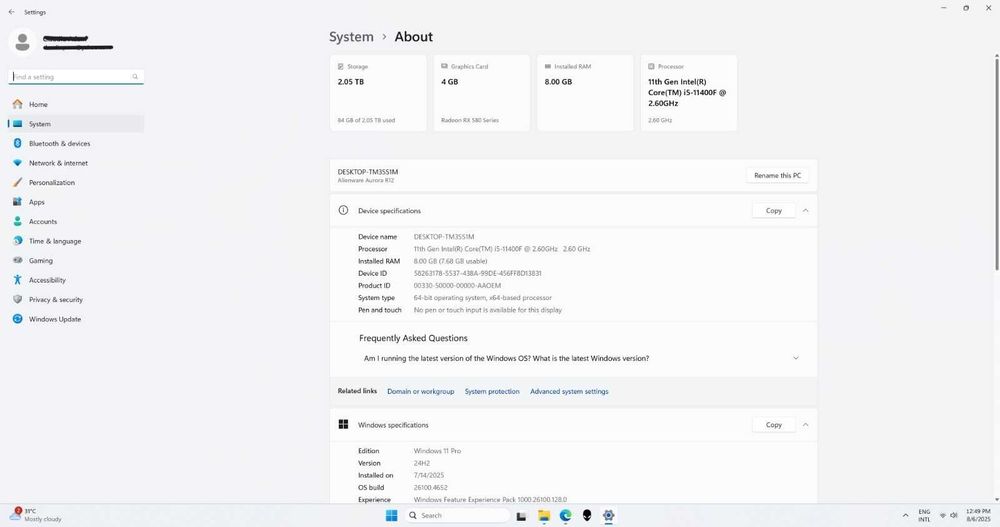
Task: Open the Installed RAM 8.00 GB card
Action: [x=585, y=93]
